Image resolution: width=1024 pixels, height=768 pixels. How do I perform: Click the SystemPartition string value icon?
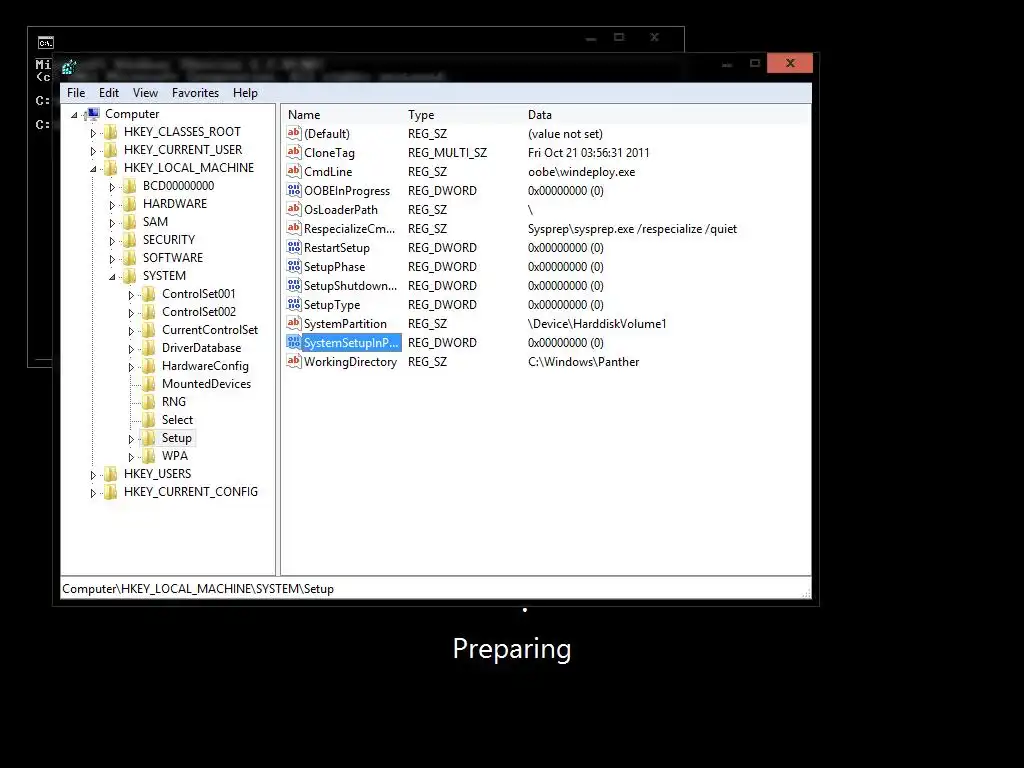click(x=294, y=323)
